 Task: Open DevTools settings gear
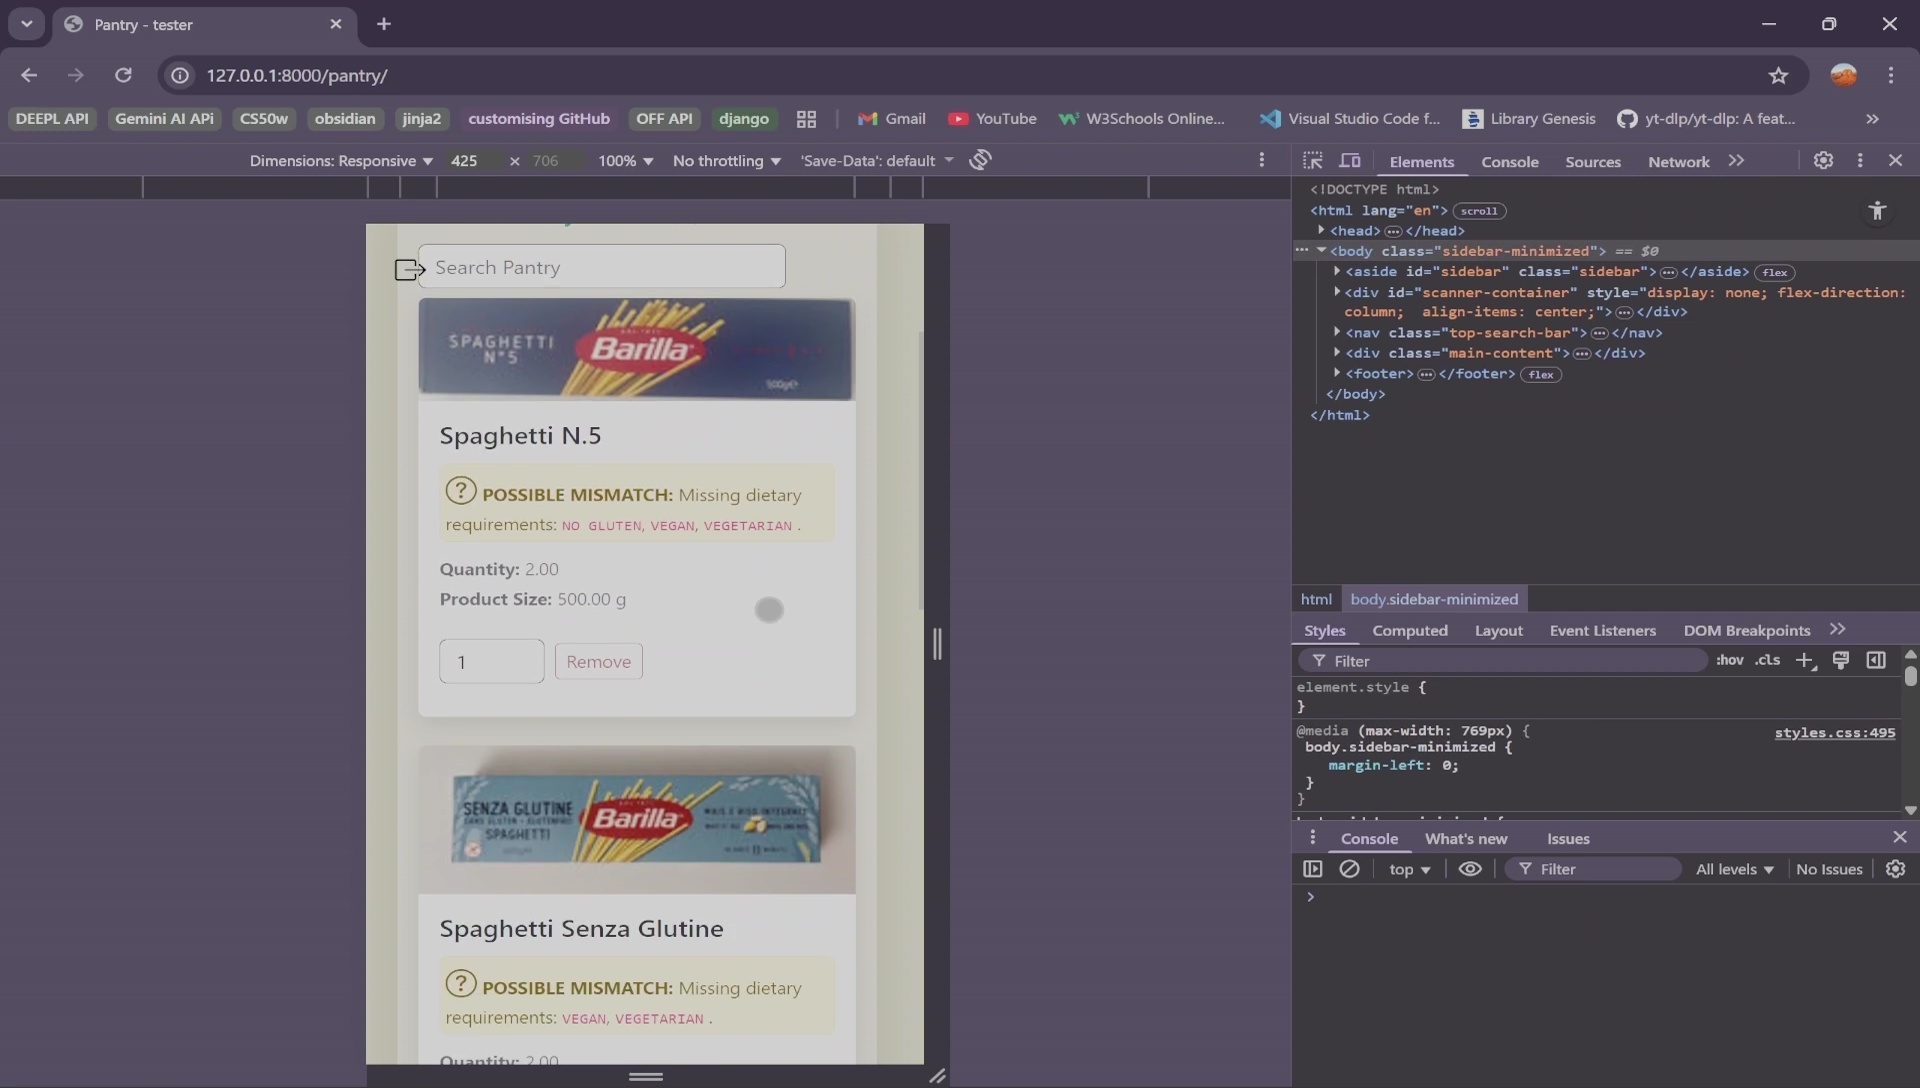coord(1824,160)
